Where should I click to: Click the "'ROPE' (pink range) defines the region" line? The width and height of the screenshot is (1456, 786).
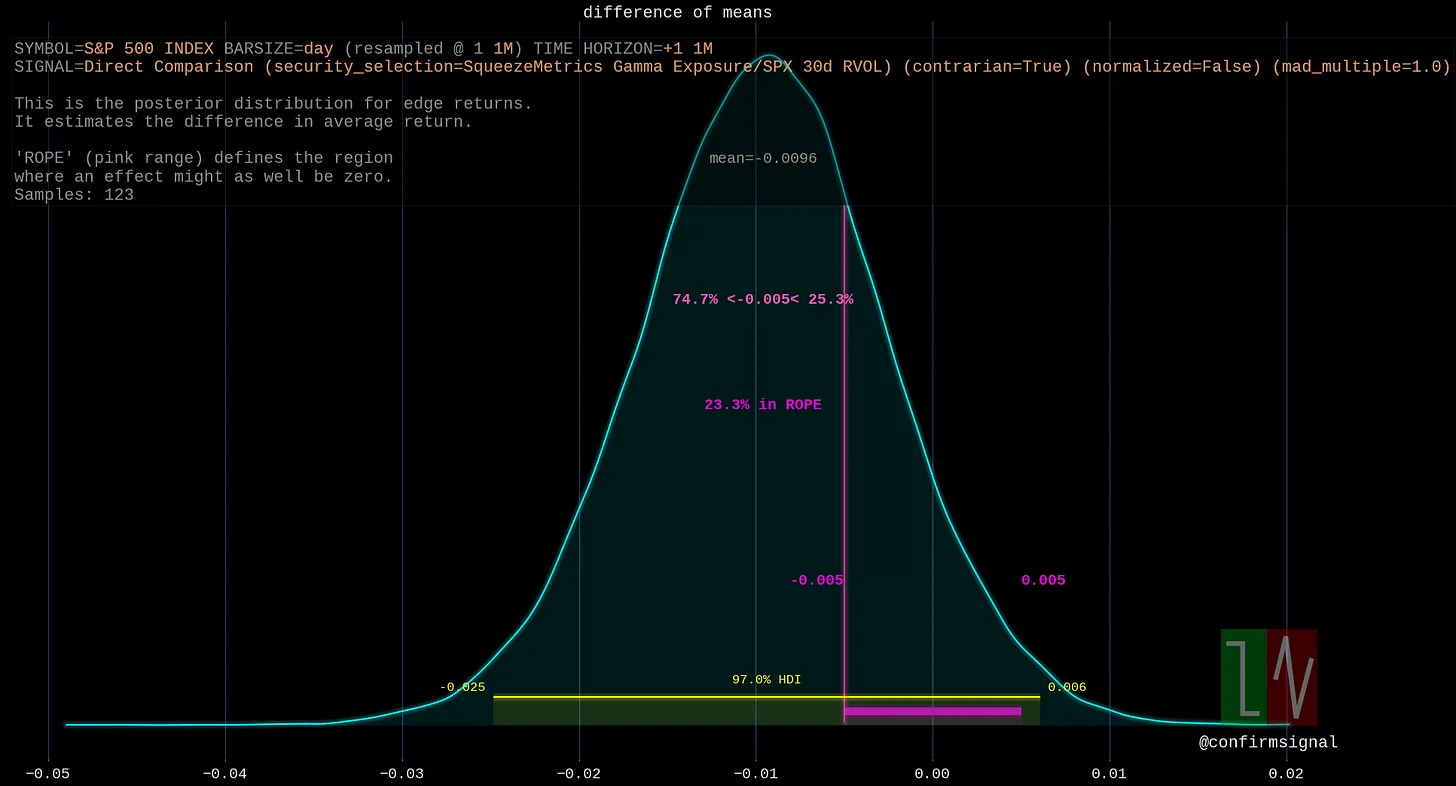click(204, 158)
